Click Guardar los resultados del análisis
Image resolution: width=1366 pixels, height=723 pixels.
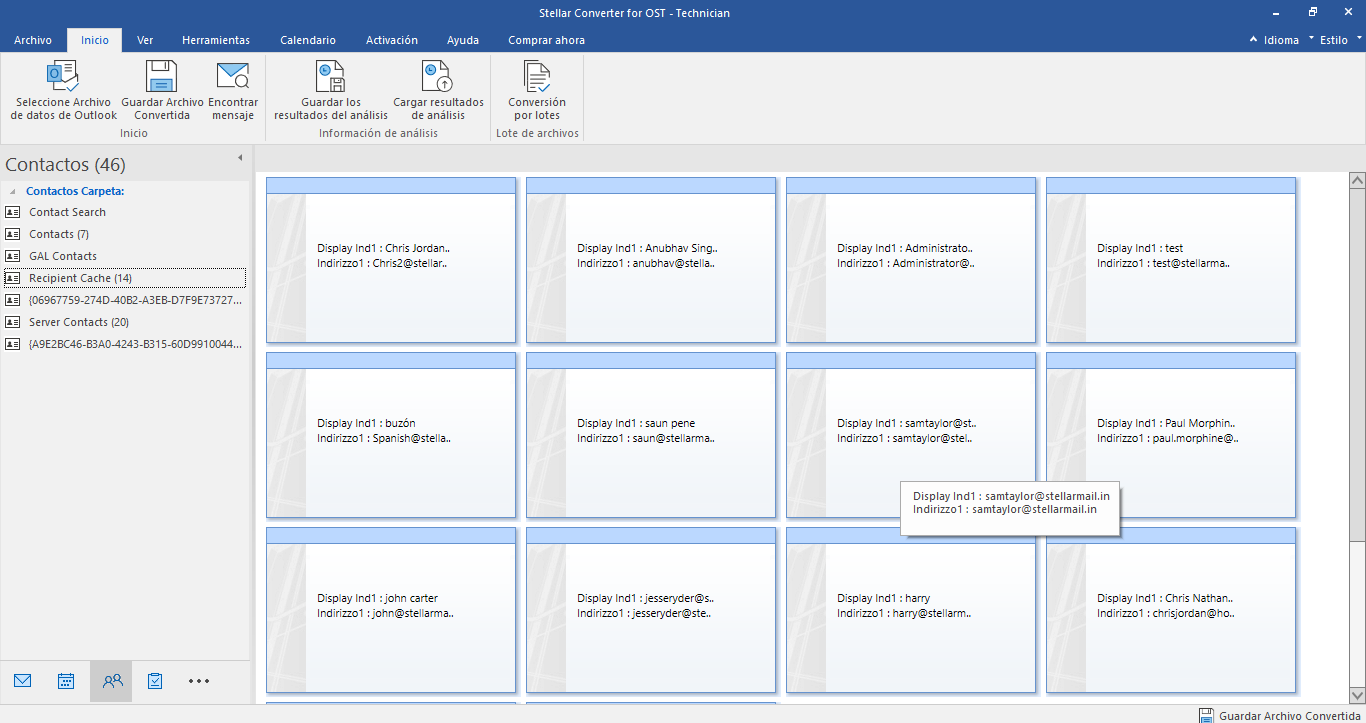pos(331,78)
